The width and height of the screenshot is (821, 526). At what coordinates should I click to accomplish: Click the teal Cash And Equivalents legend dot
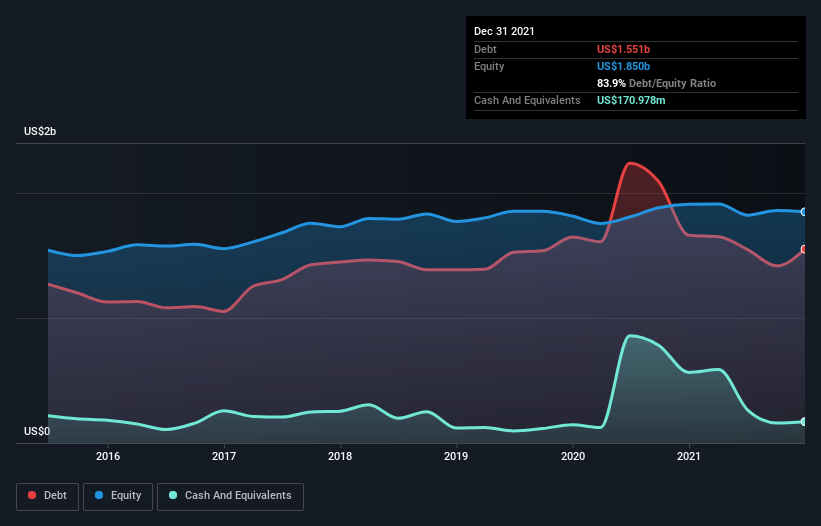coord(173,495)
